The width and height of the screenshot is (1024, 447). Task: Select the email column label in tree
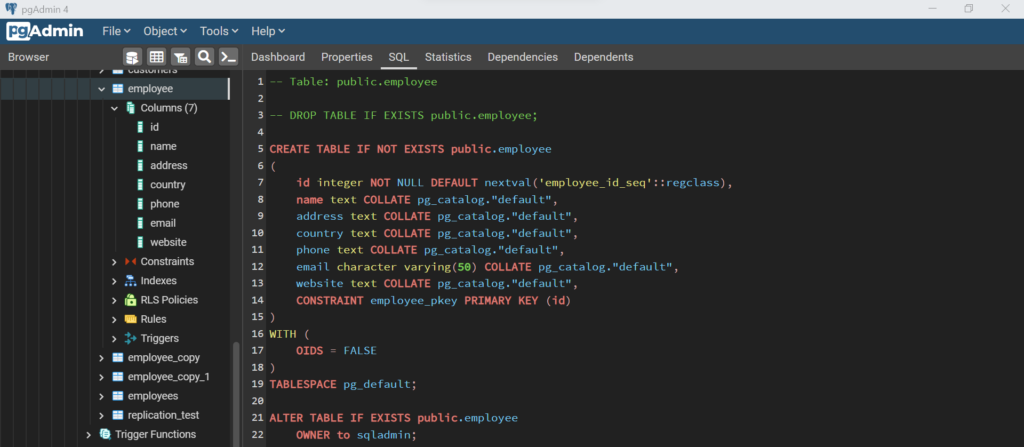163,223
